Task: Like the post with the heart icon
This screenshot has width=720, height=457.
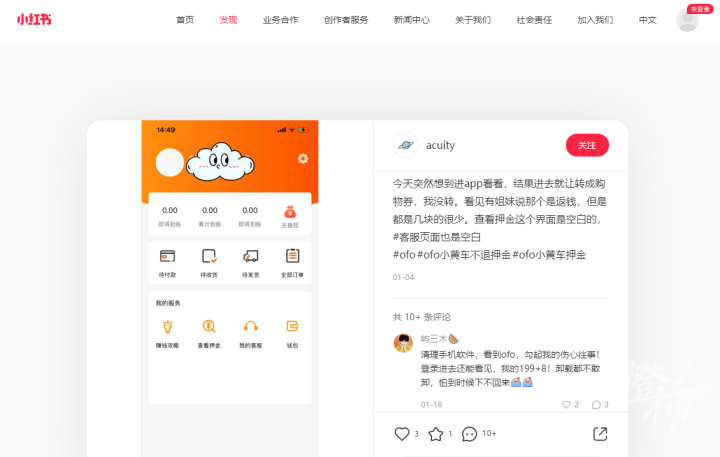Action: pyautogui.click(x=402, y=434)
